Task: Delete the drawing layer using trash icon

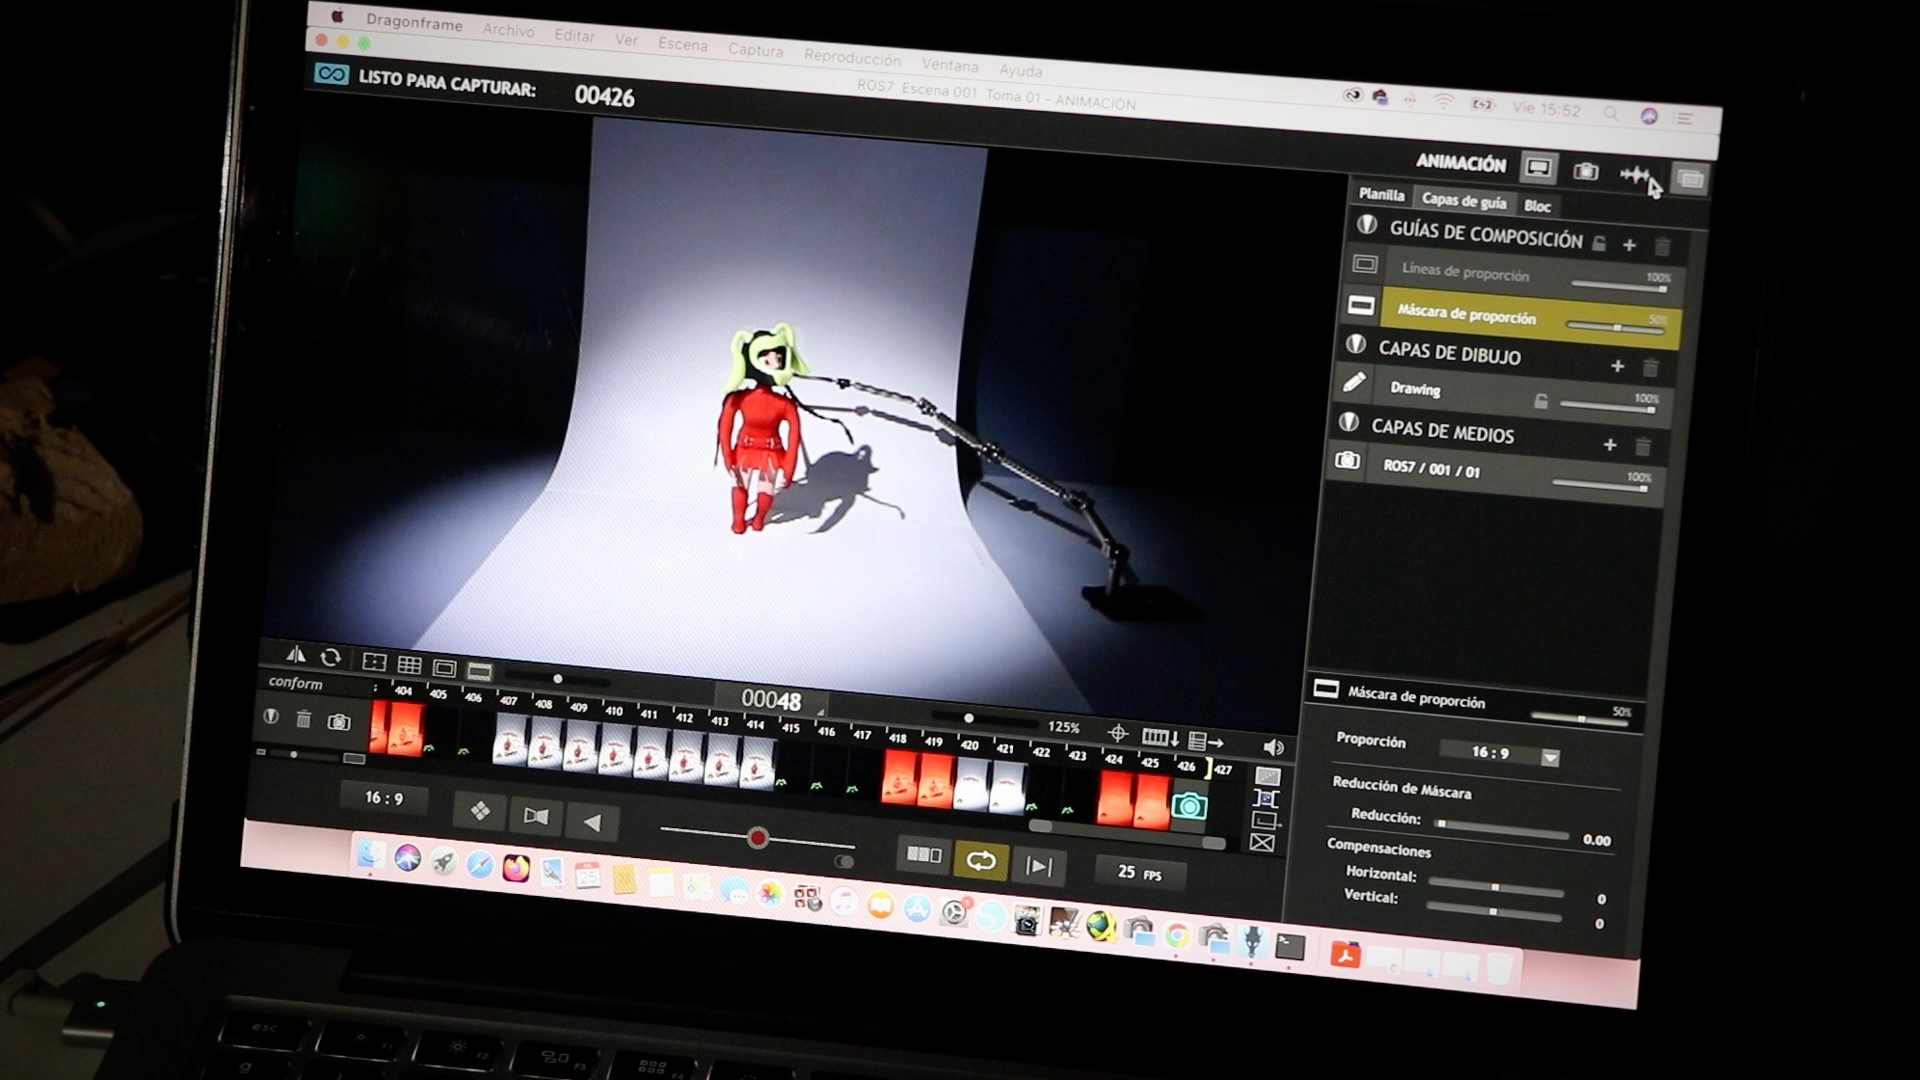Action: click(x=1650, y=369)
